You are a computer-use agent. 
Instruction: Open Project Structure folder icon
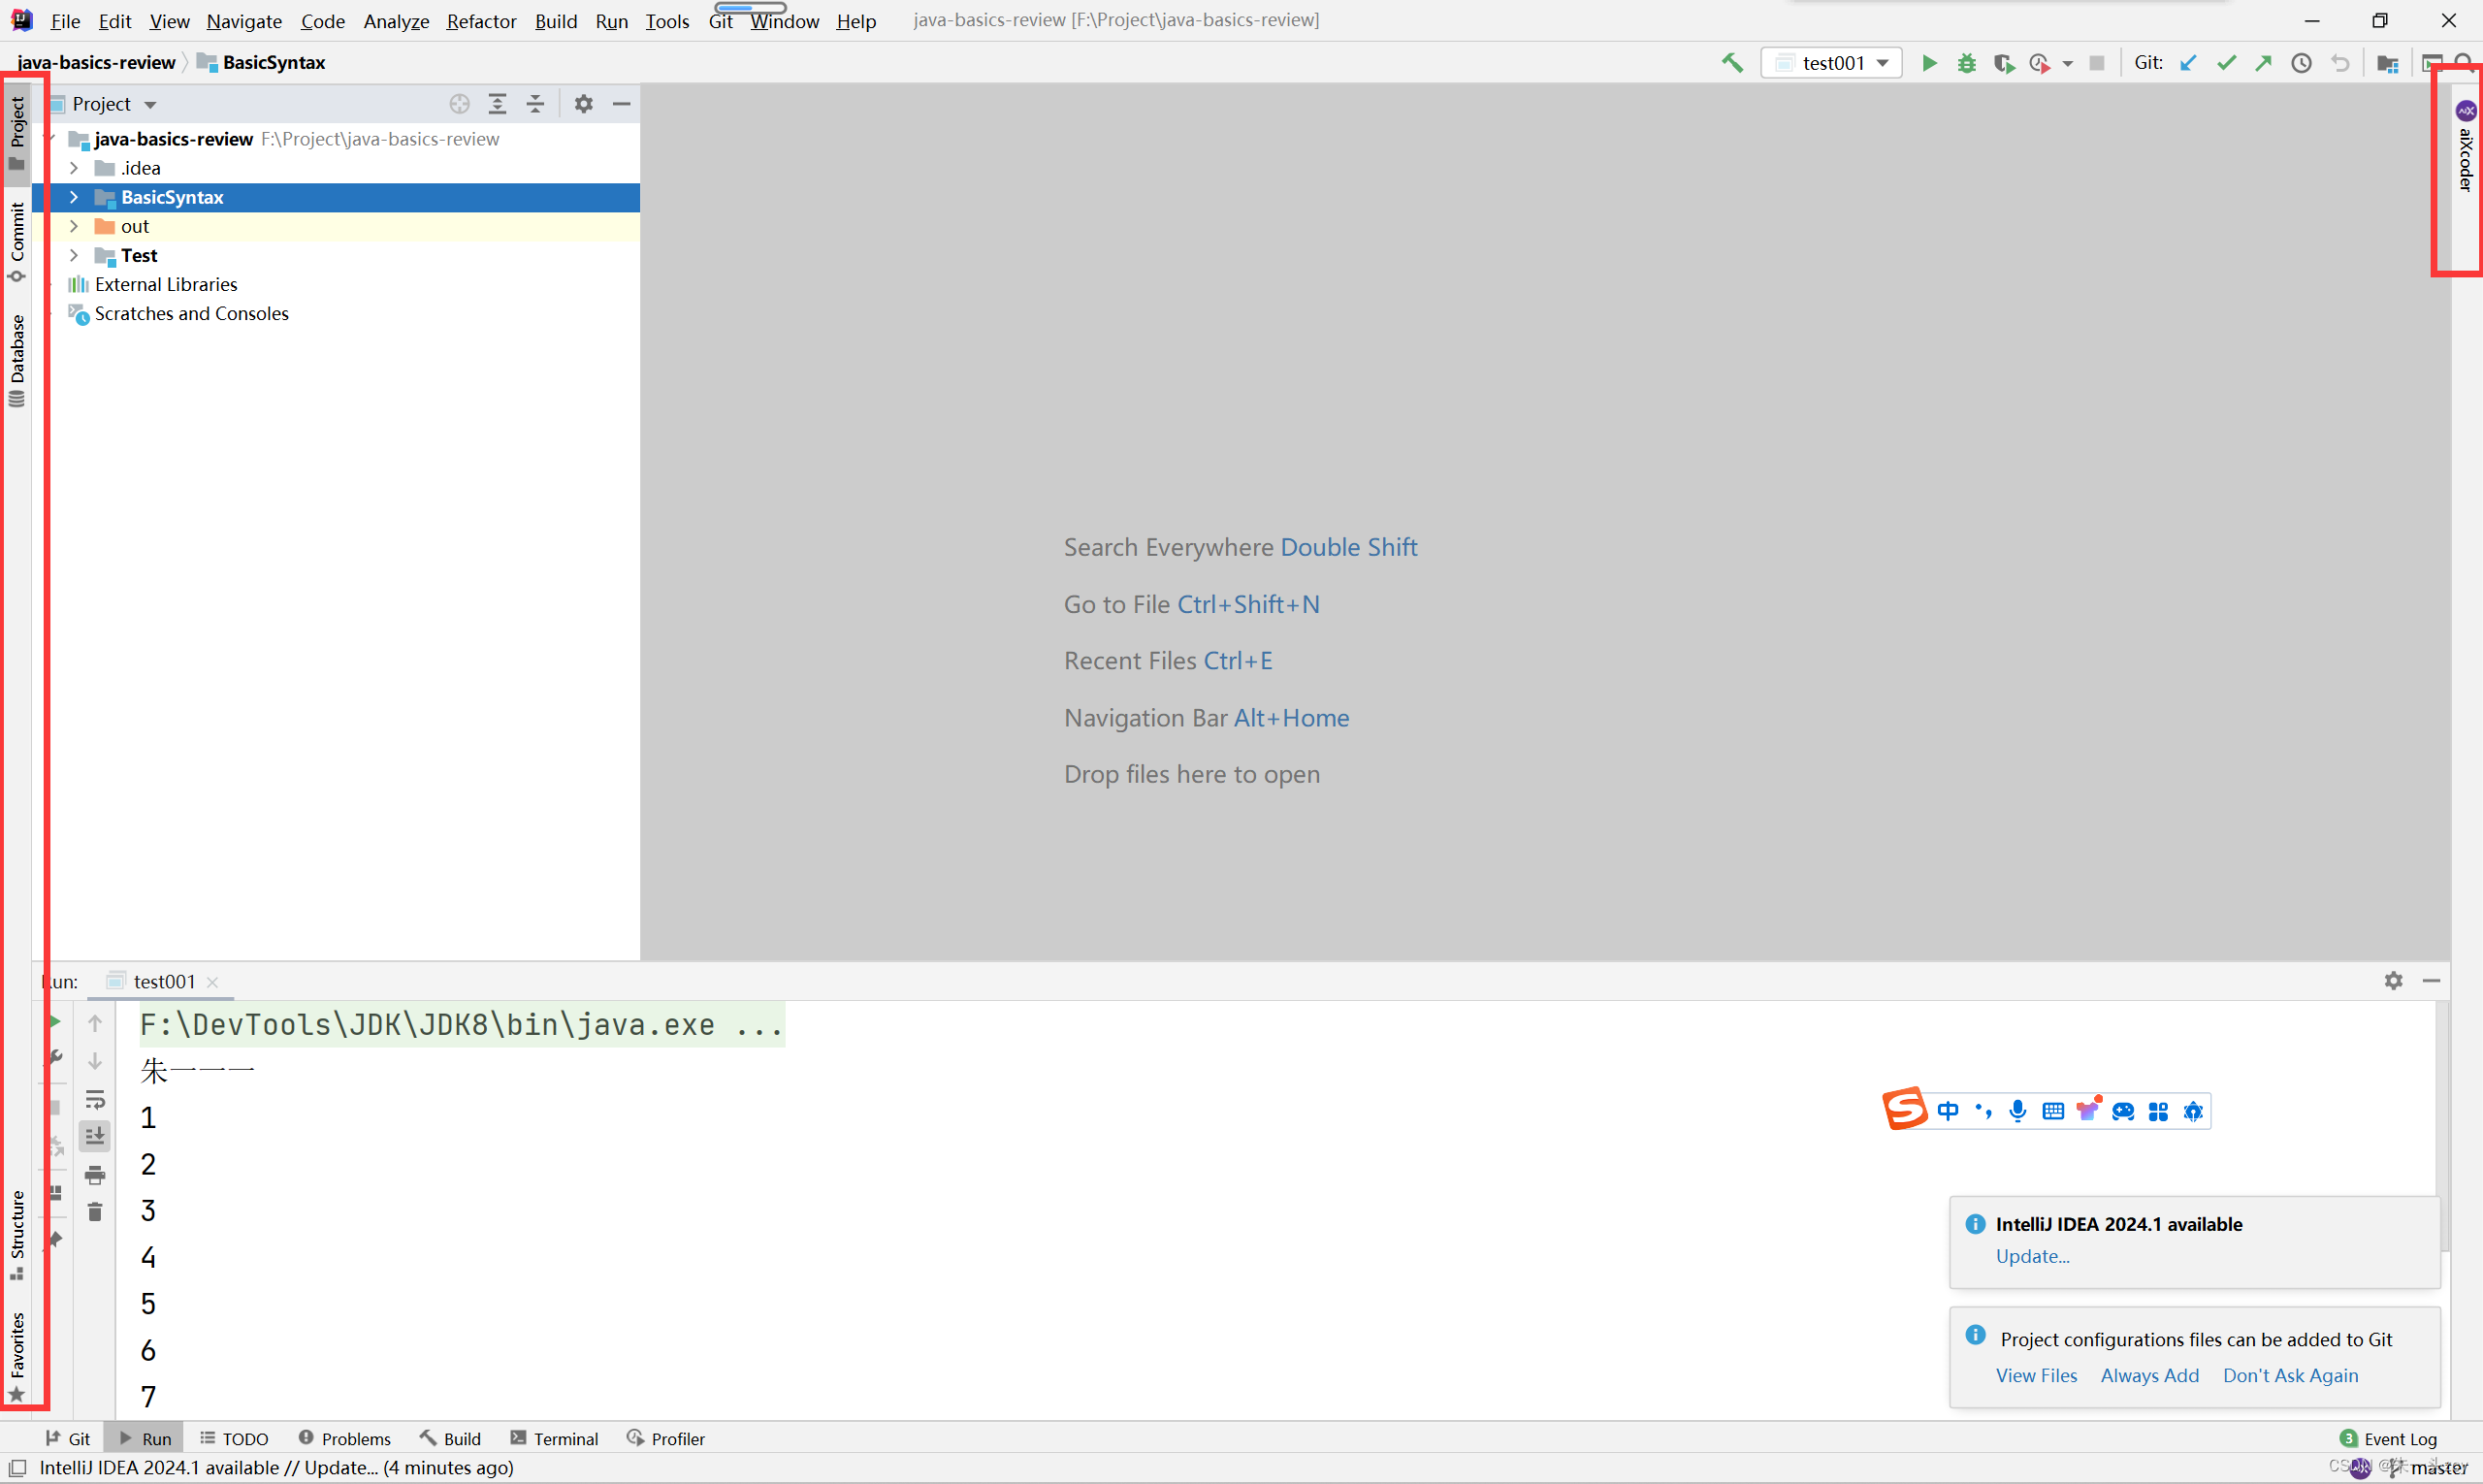pyautogui.click(x=2387, y=63)
